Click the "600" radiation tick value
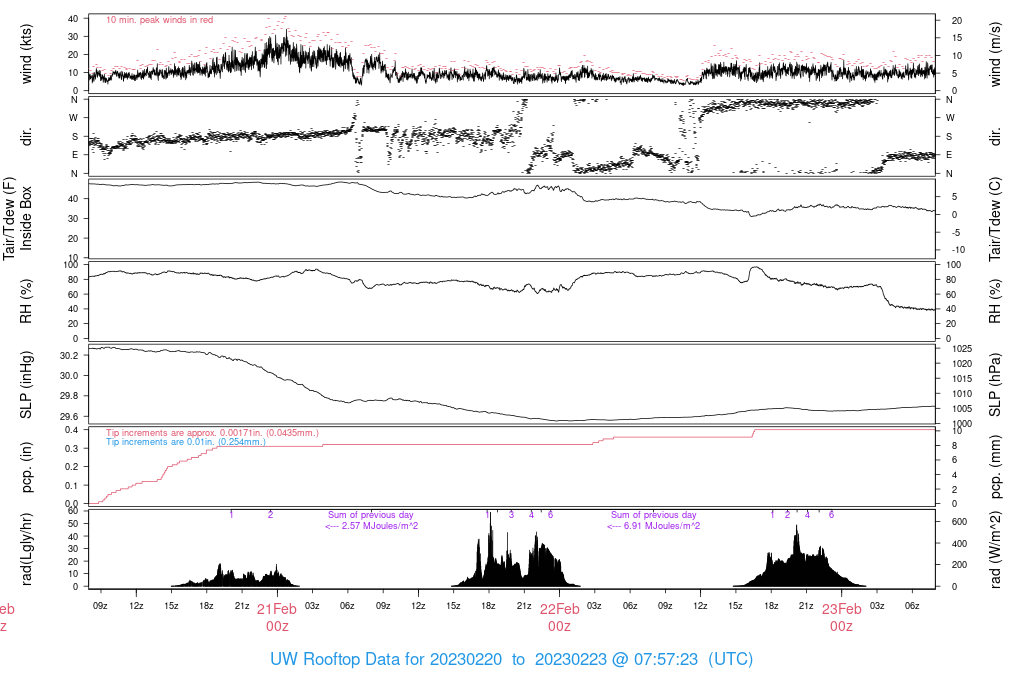This screenshot has width=1024, height=700. click(959, 522)
